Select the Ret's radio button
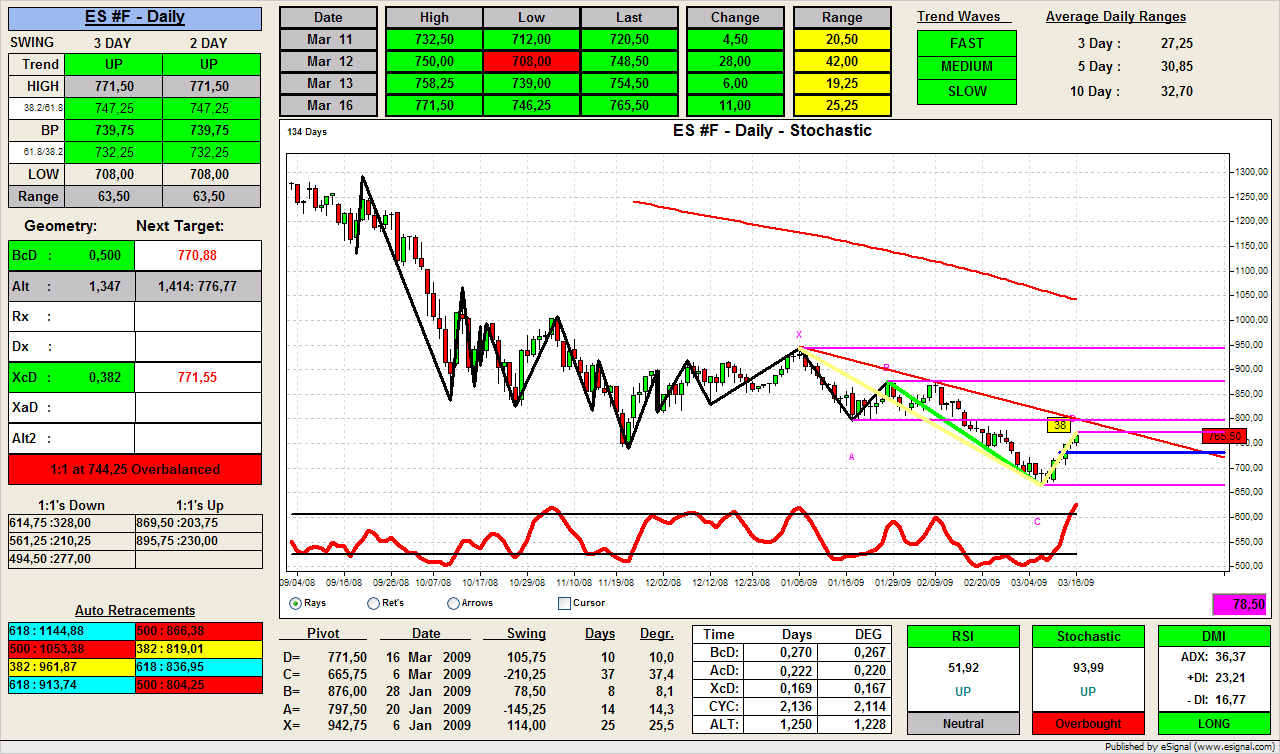 pos(374,603)
